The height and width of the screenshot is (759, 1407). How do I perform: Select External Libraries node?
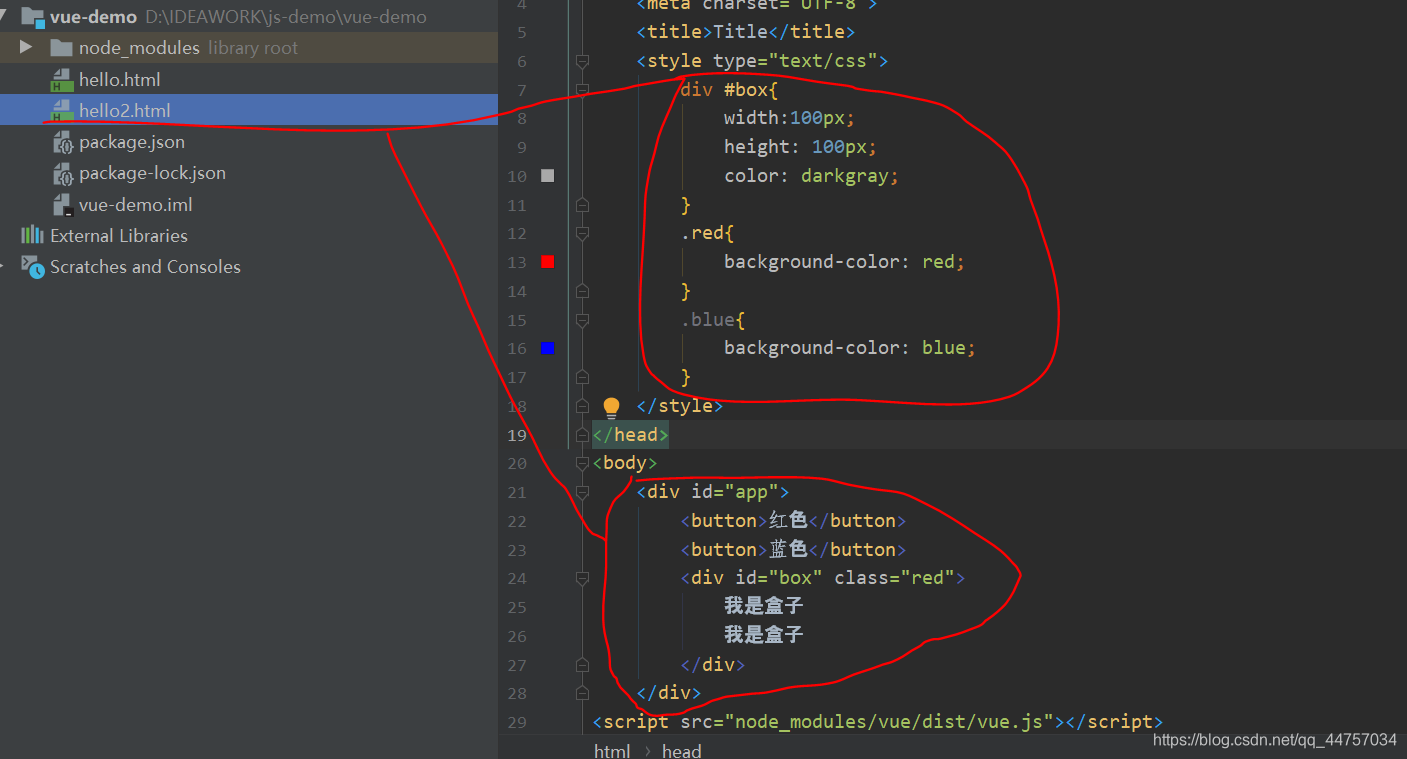(118, 236)
